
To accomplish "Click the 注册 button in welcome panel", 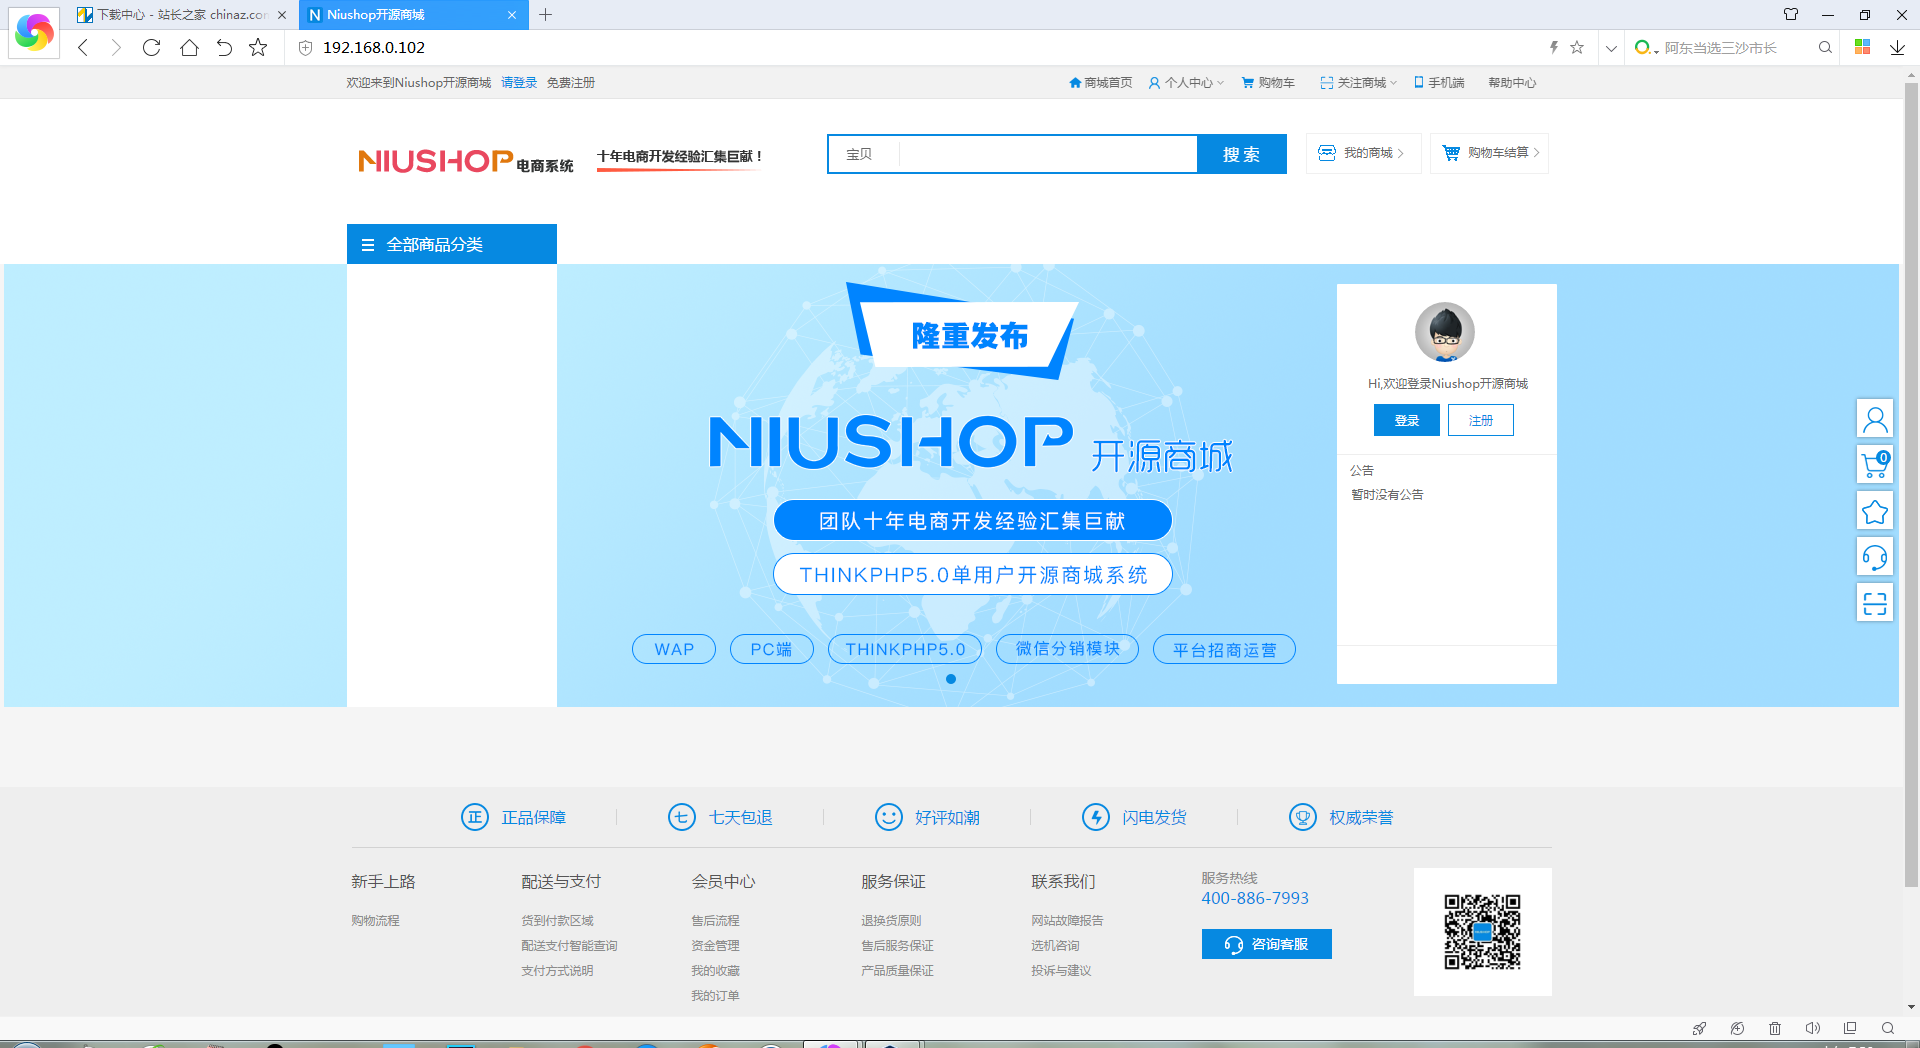I will point(1480,421).
